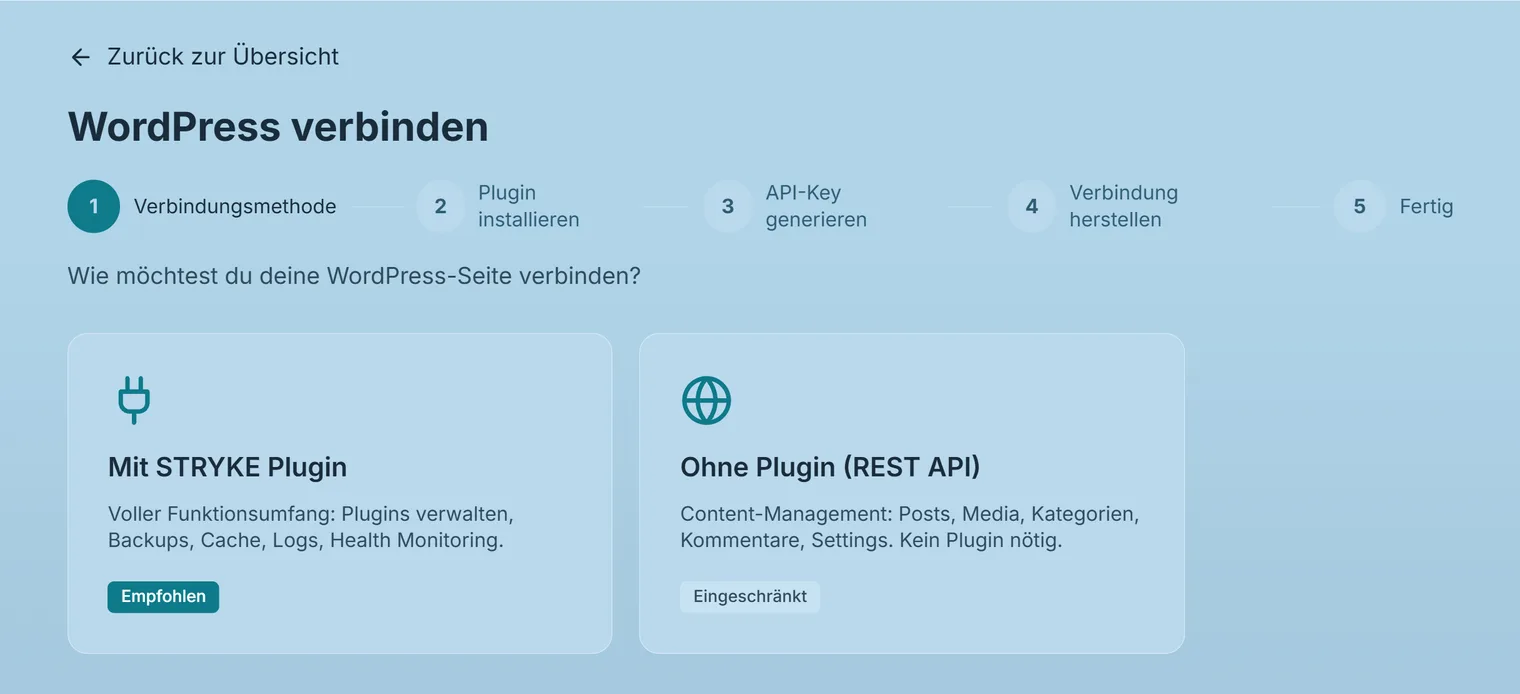This screenshot has height=694, width=1520.
Task: Click the Fertig step label
Action: pos(1426,207)
